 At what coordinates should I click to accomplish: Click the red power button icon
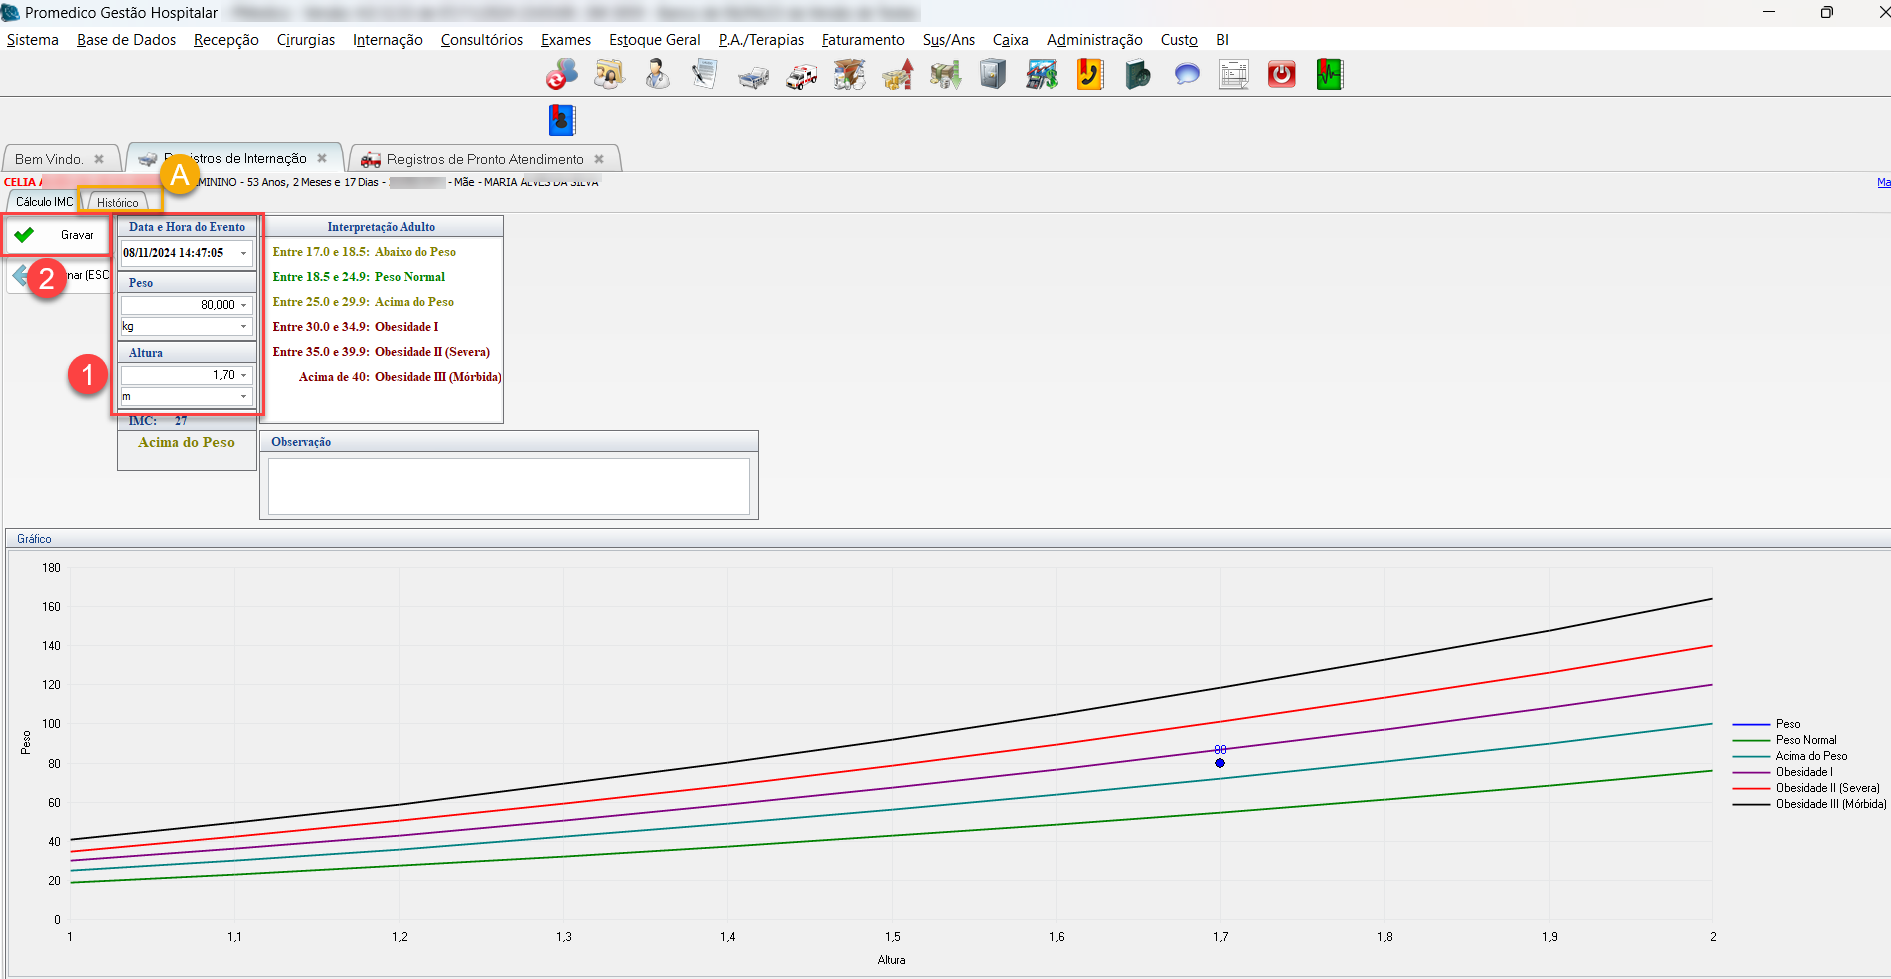click(1281, 75)
